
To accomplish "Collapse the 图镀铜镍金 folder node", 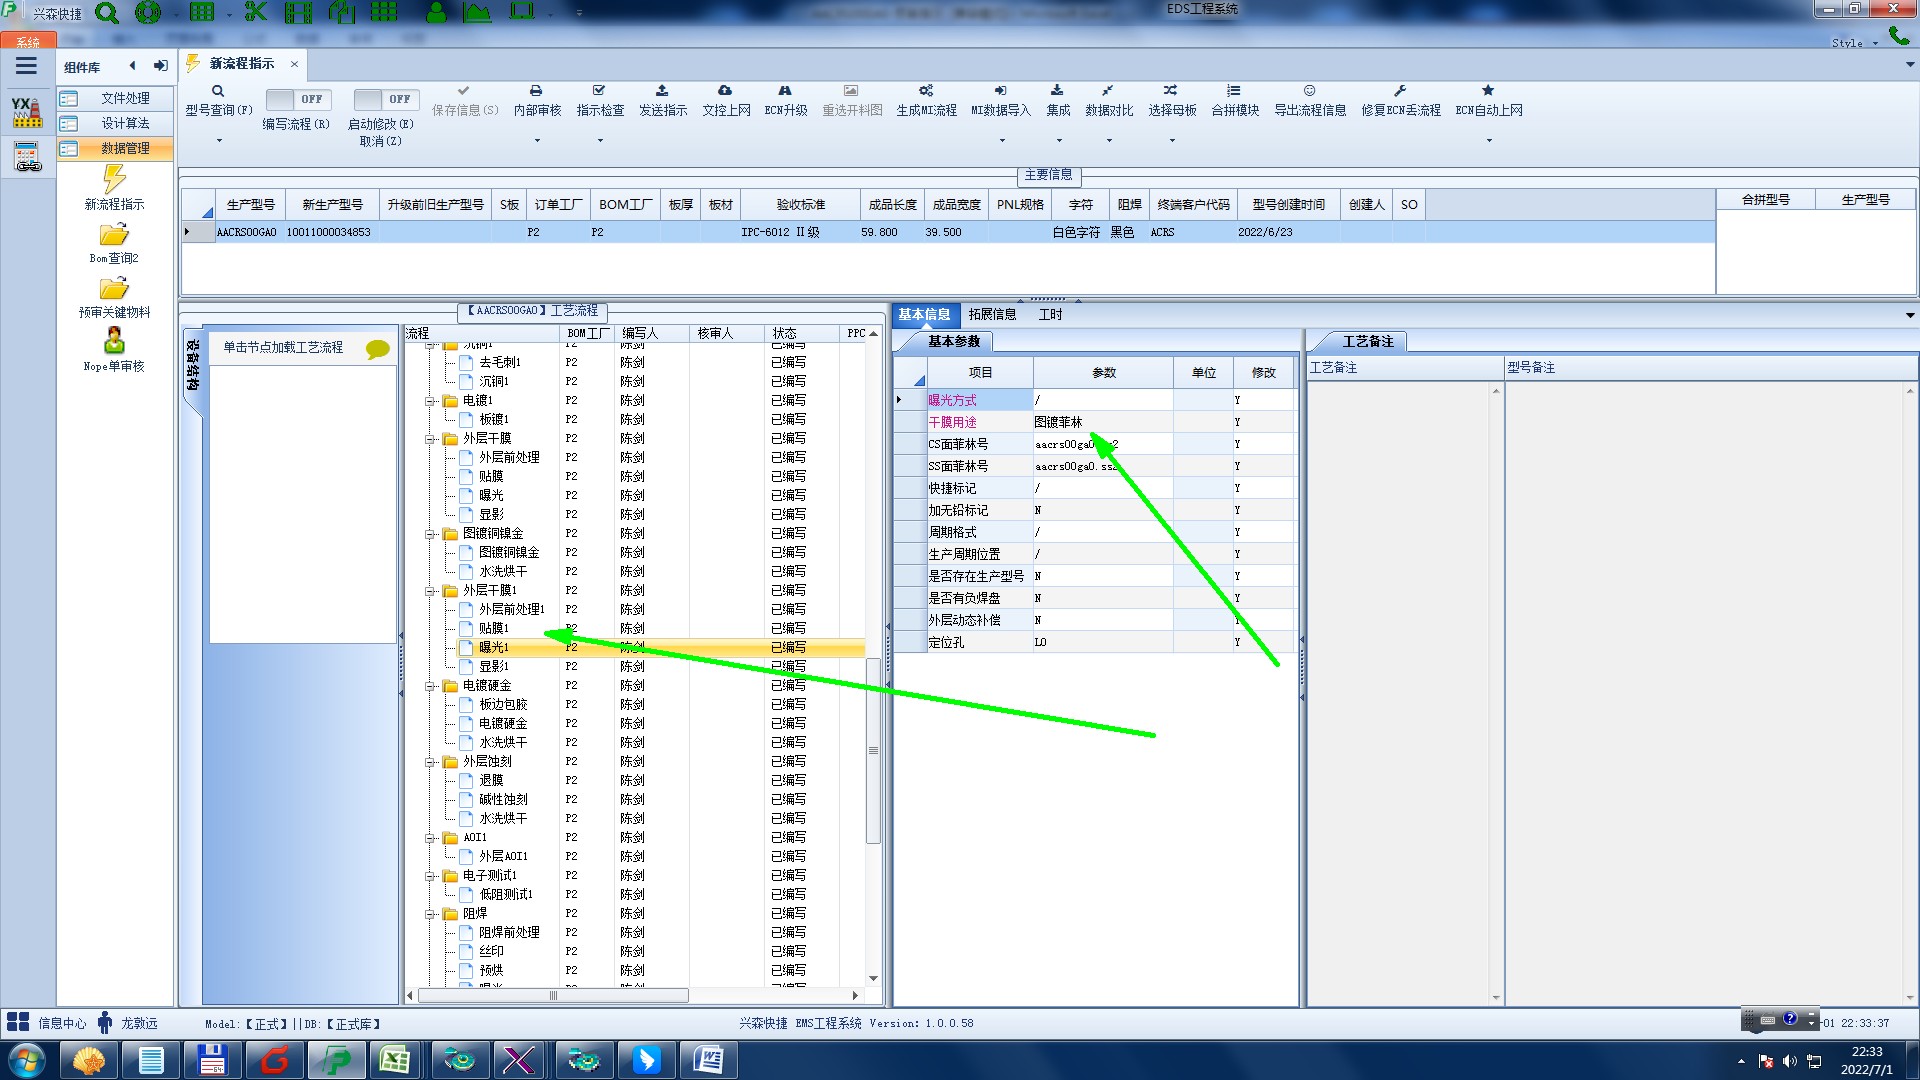I will (431, 534).
